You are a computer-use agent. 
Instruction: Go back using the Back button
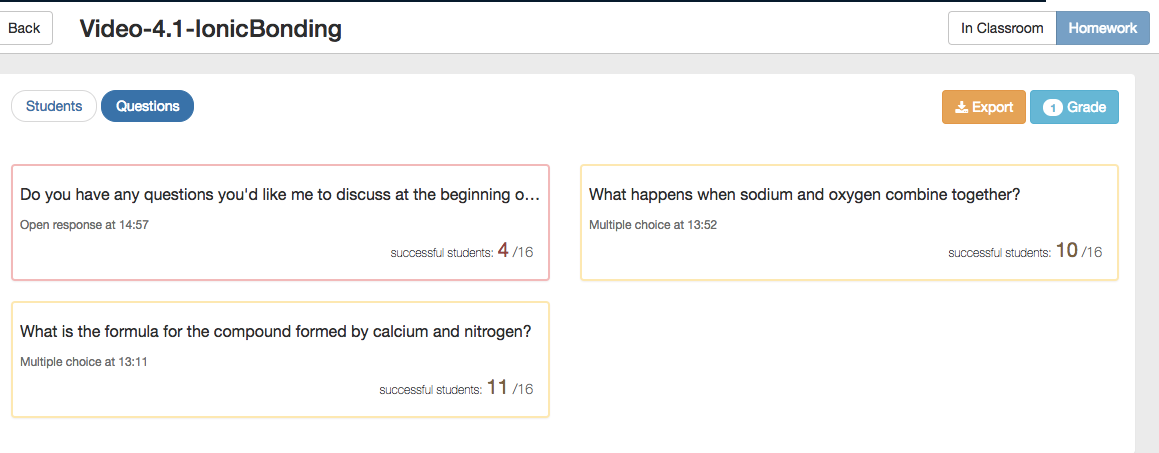coord(24,28)
